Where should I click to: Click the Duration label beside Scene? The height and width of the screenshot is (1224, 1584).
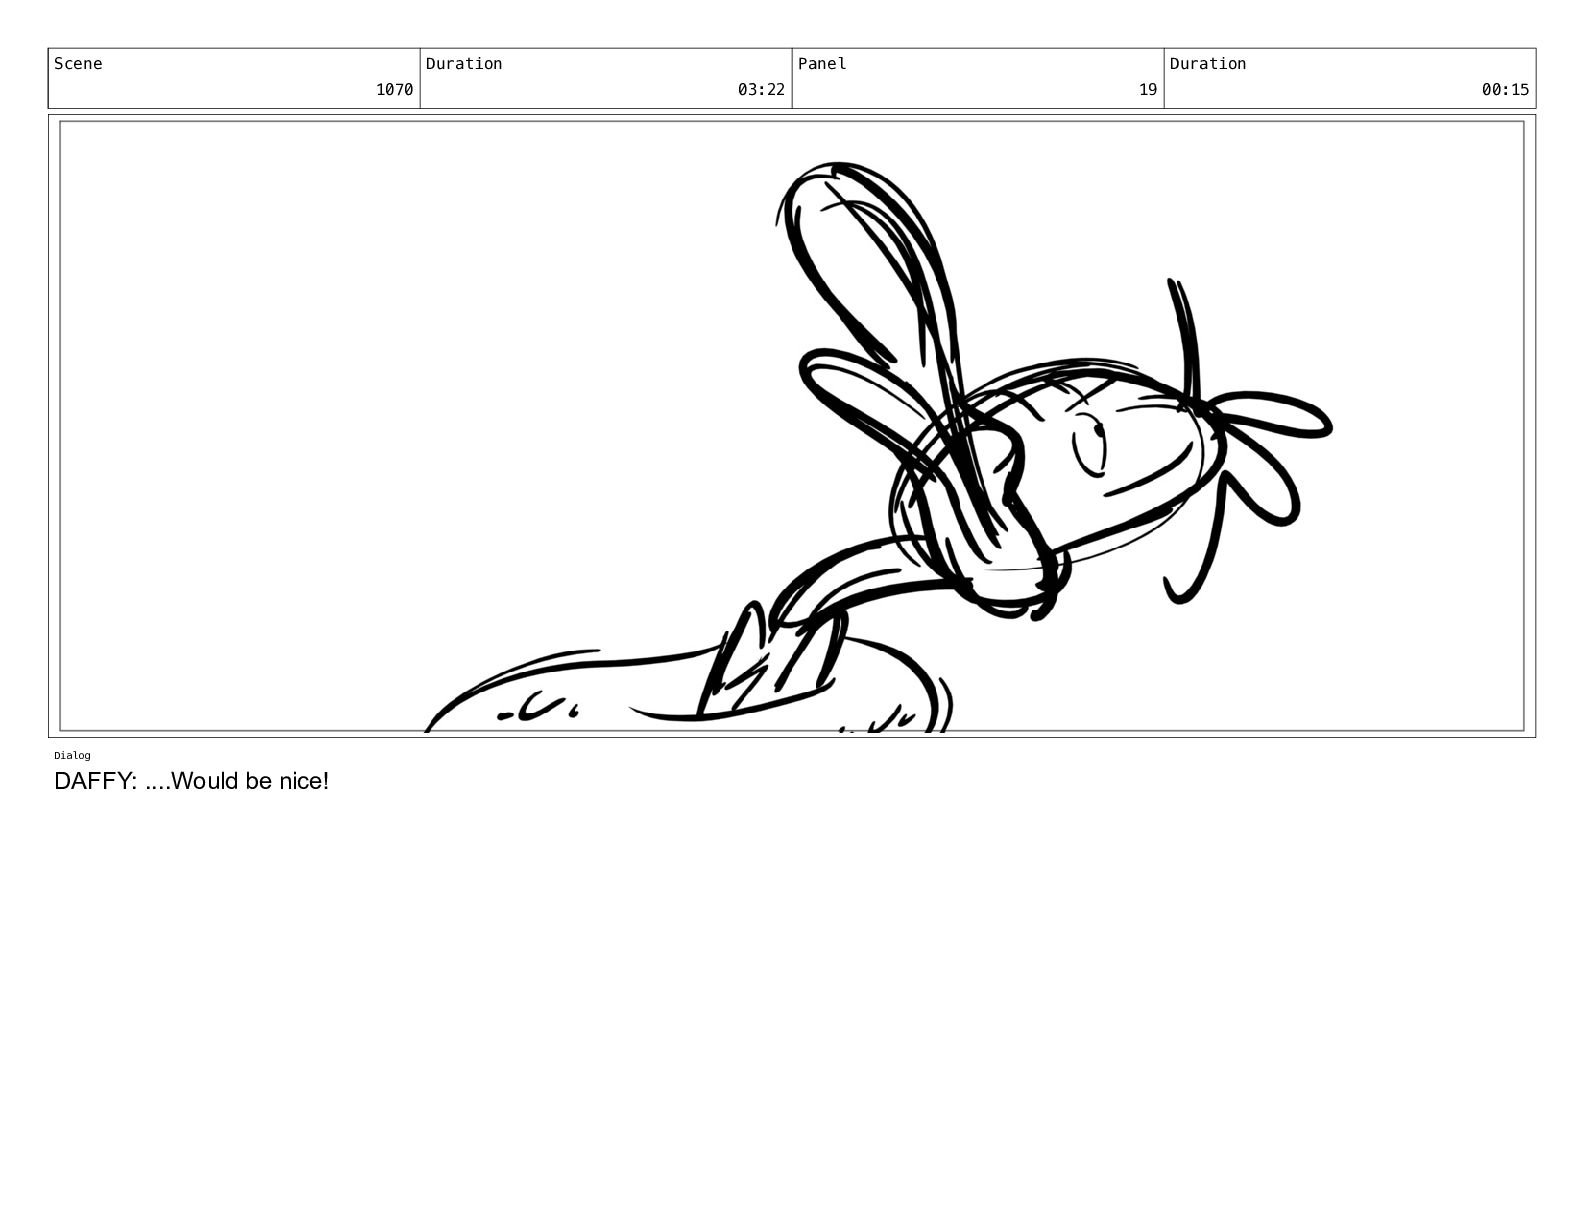point(464,64)
